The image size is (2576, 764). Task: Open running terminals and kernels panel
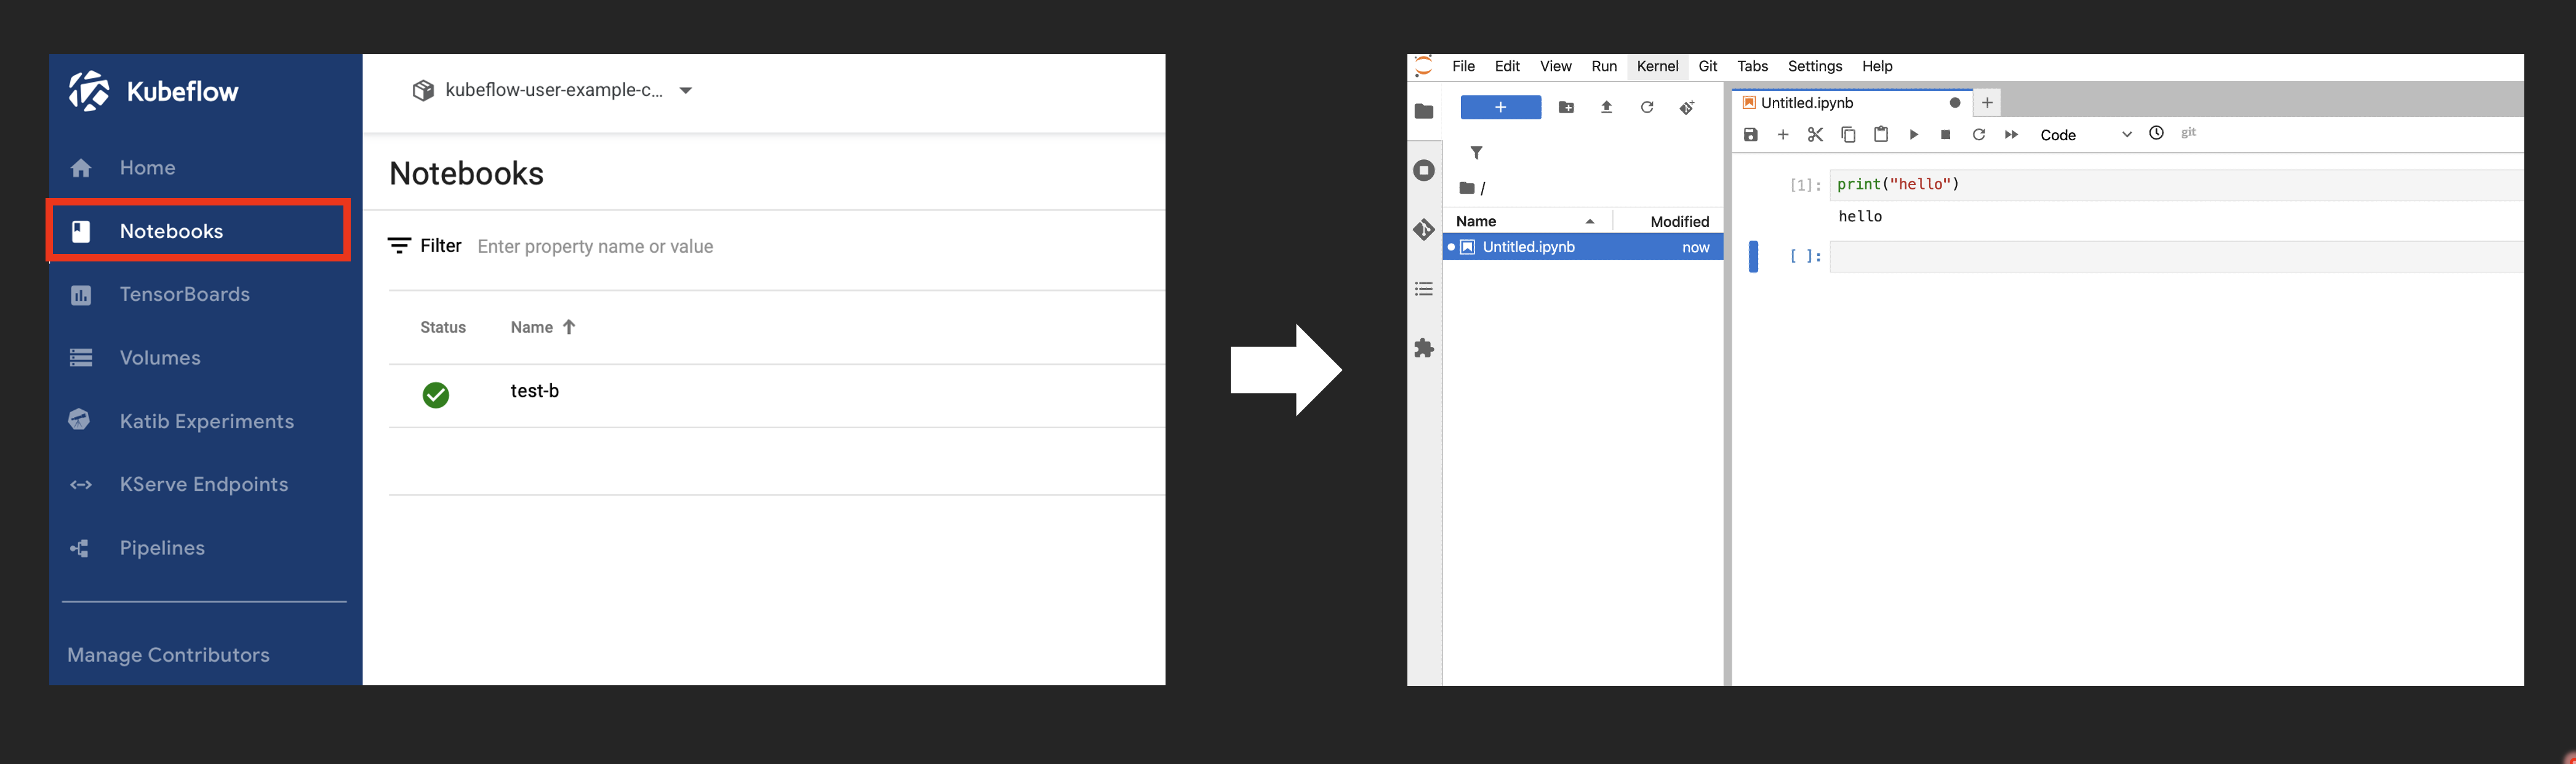[x=1424, y=170]
